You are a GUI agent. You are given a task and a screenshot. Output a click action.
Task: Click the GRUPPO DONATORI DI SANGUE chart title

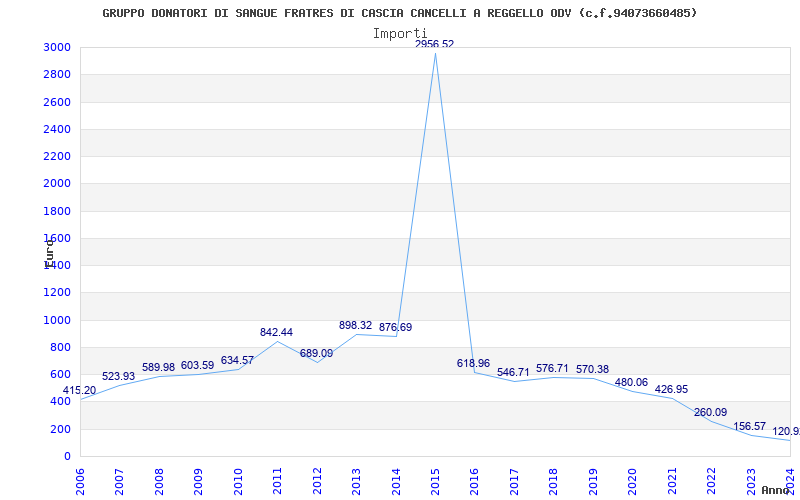coord(399,13)
